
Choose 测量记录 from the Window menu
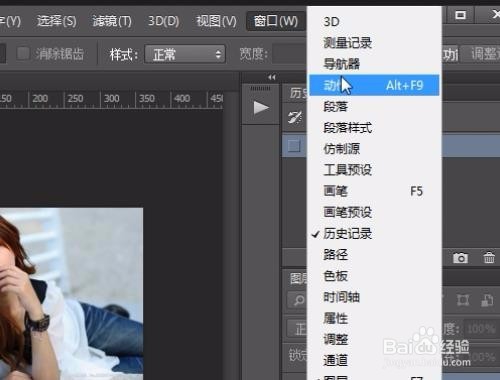(x=374, y=43)
